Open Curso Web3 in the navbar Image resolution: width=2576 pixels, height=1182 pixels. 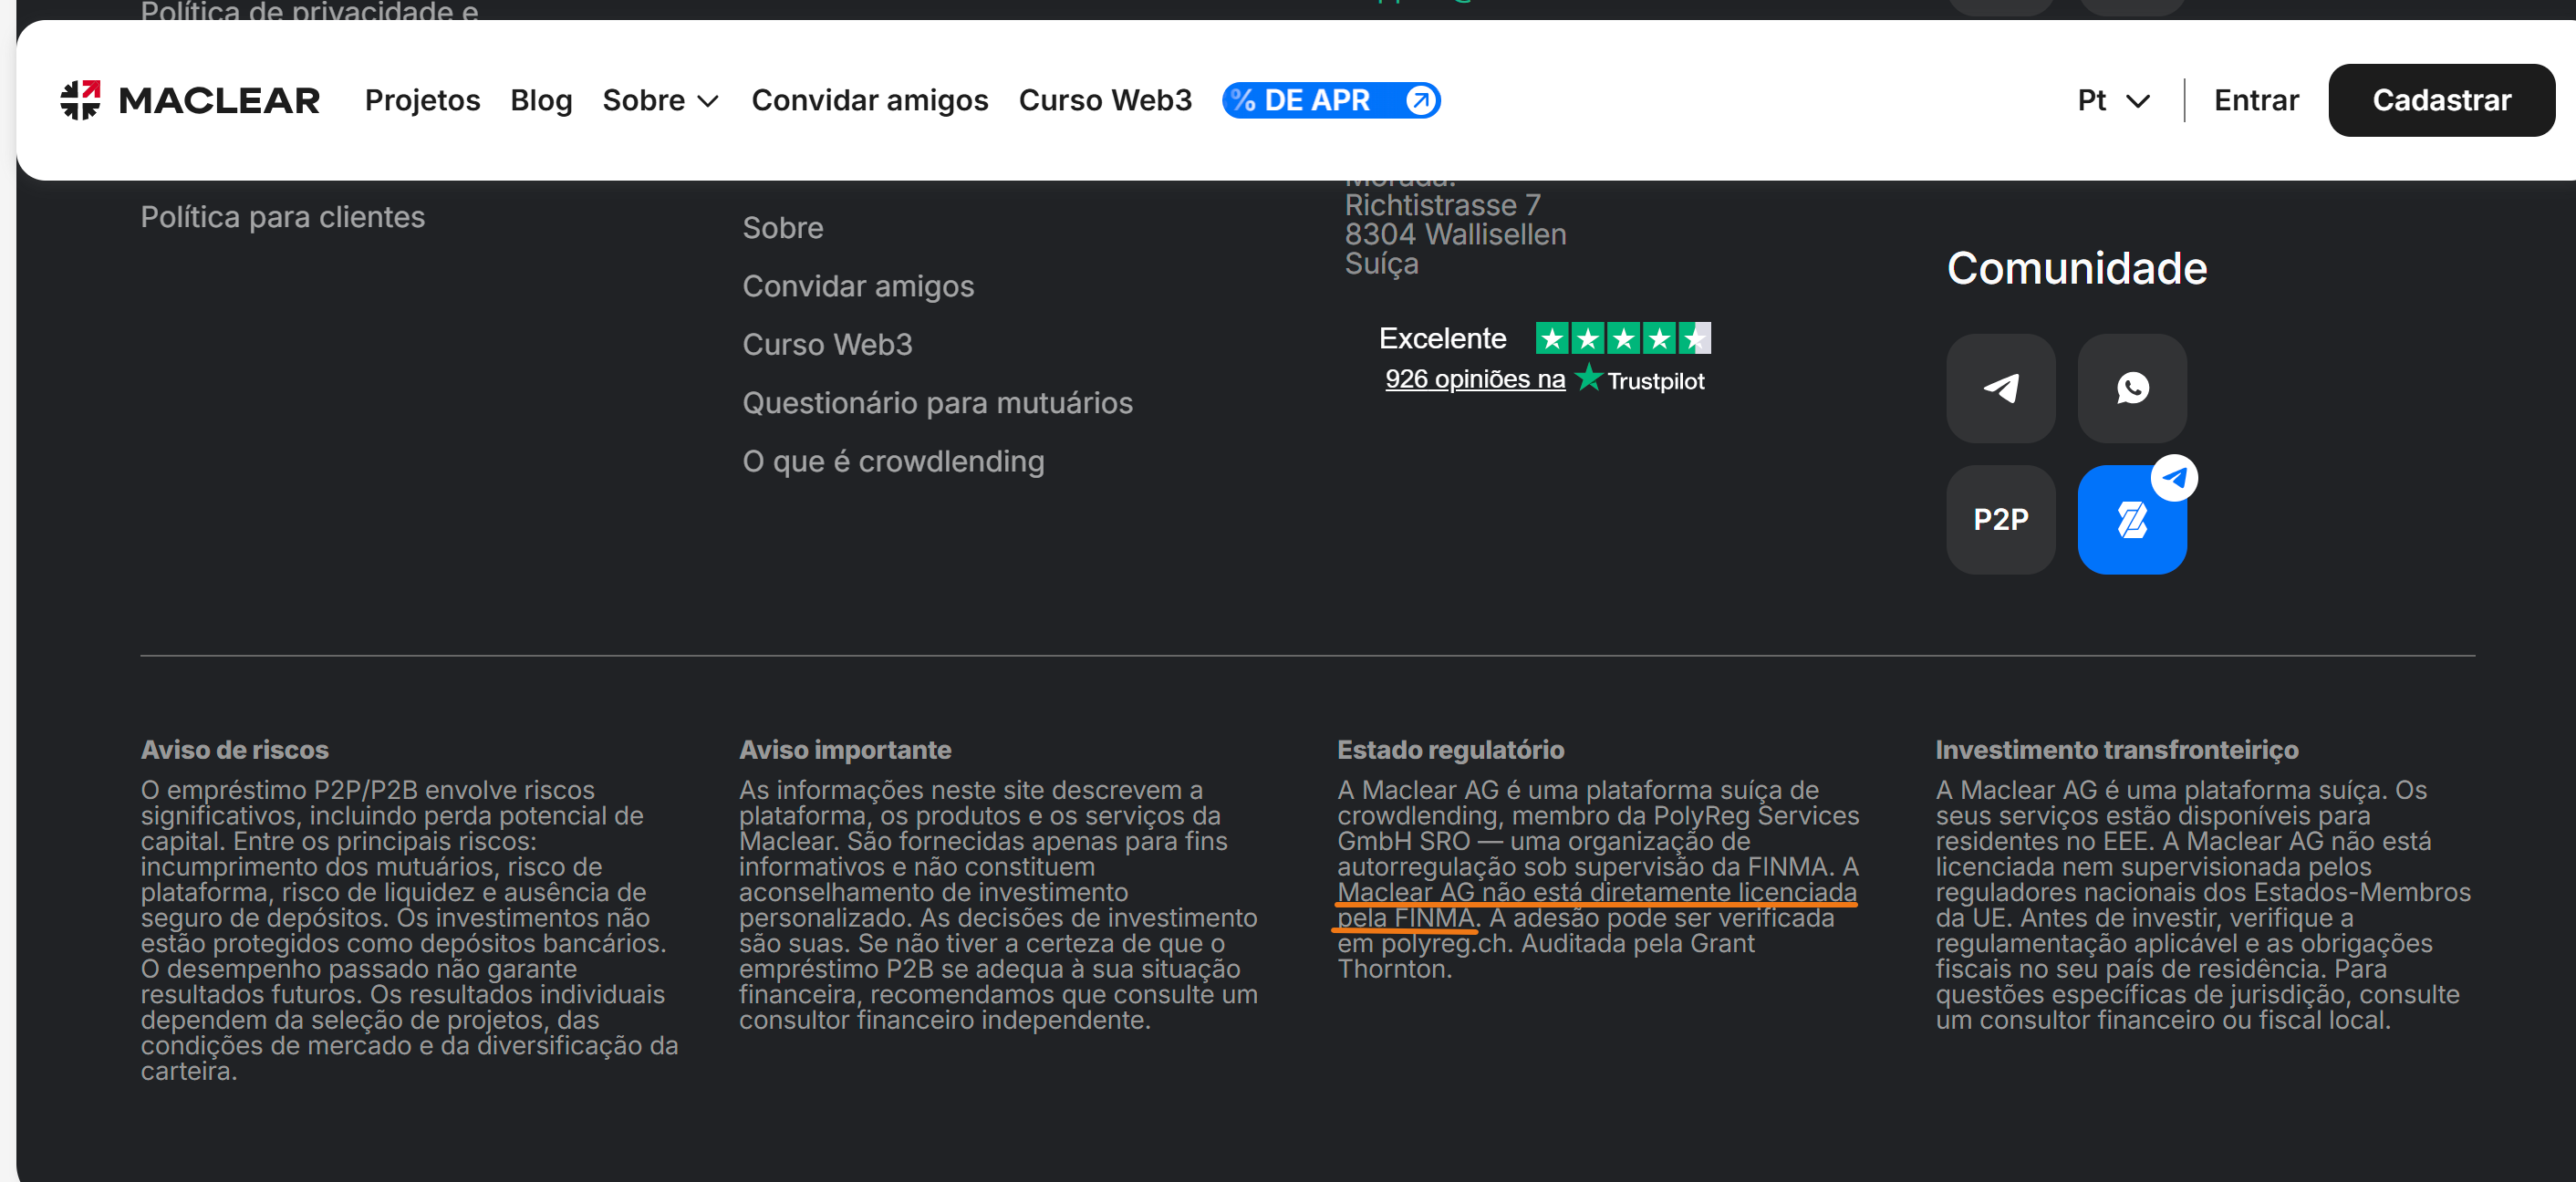click(1105, 100)
